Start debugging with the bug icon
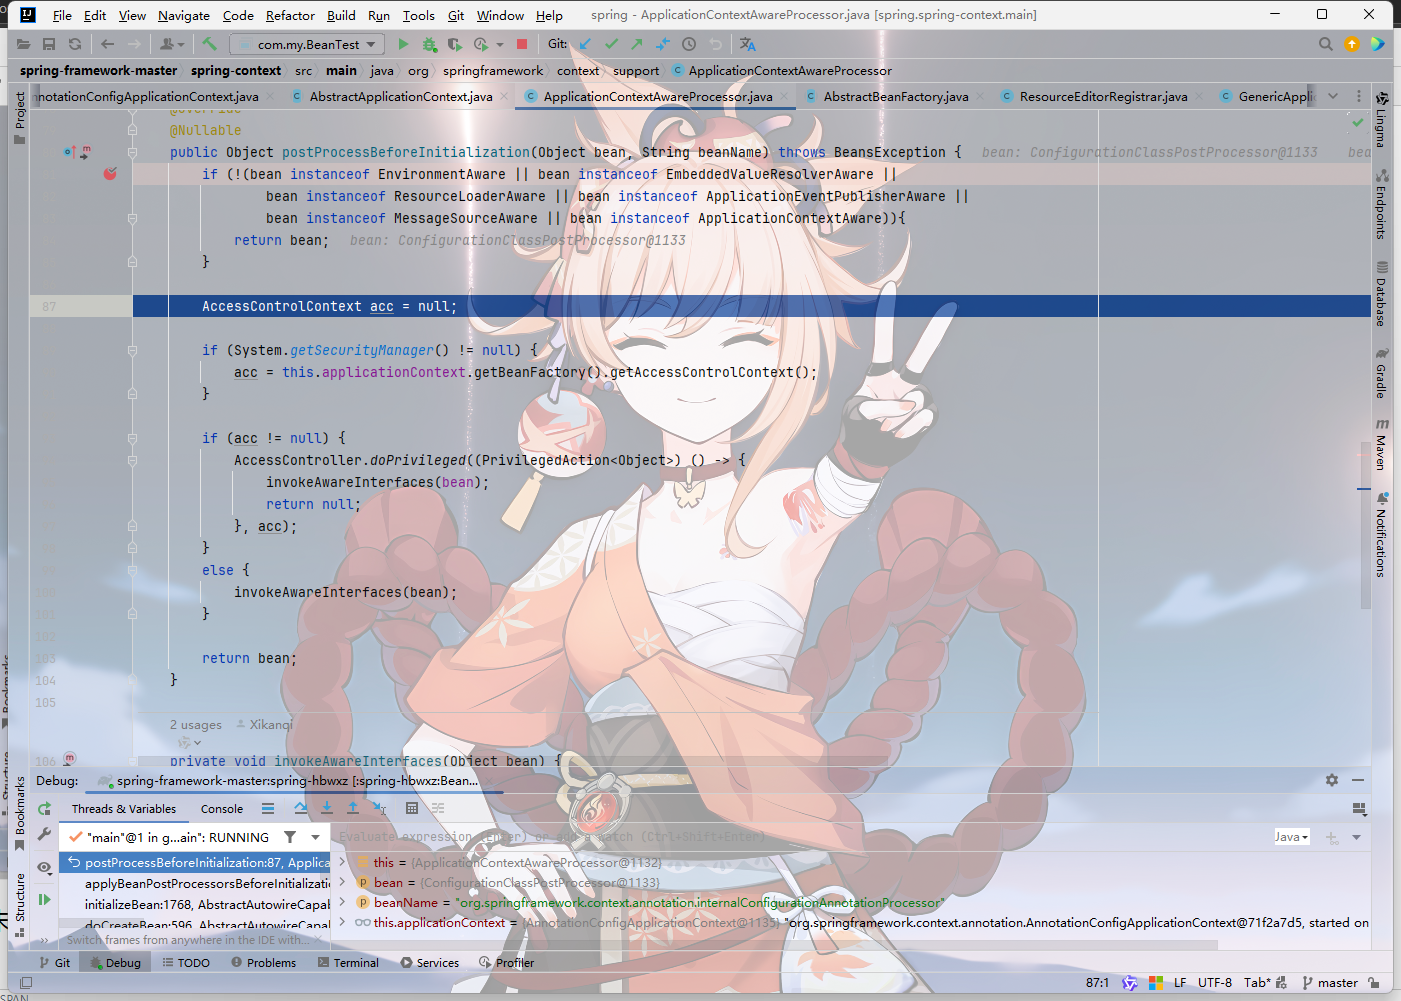The height and width of the screenshot is (1001, 1401). point(429,44)
